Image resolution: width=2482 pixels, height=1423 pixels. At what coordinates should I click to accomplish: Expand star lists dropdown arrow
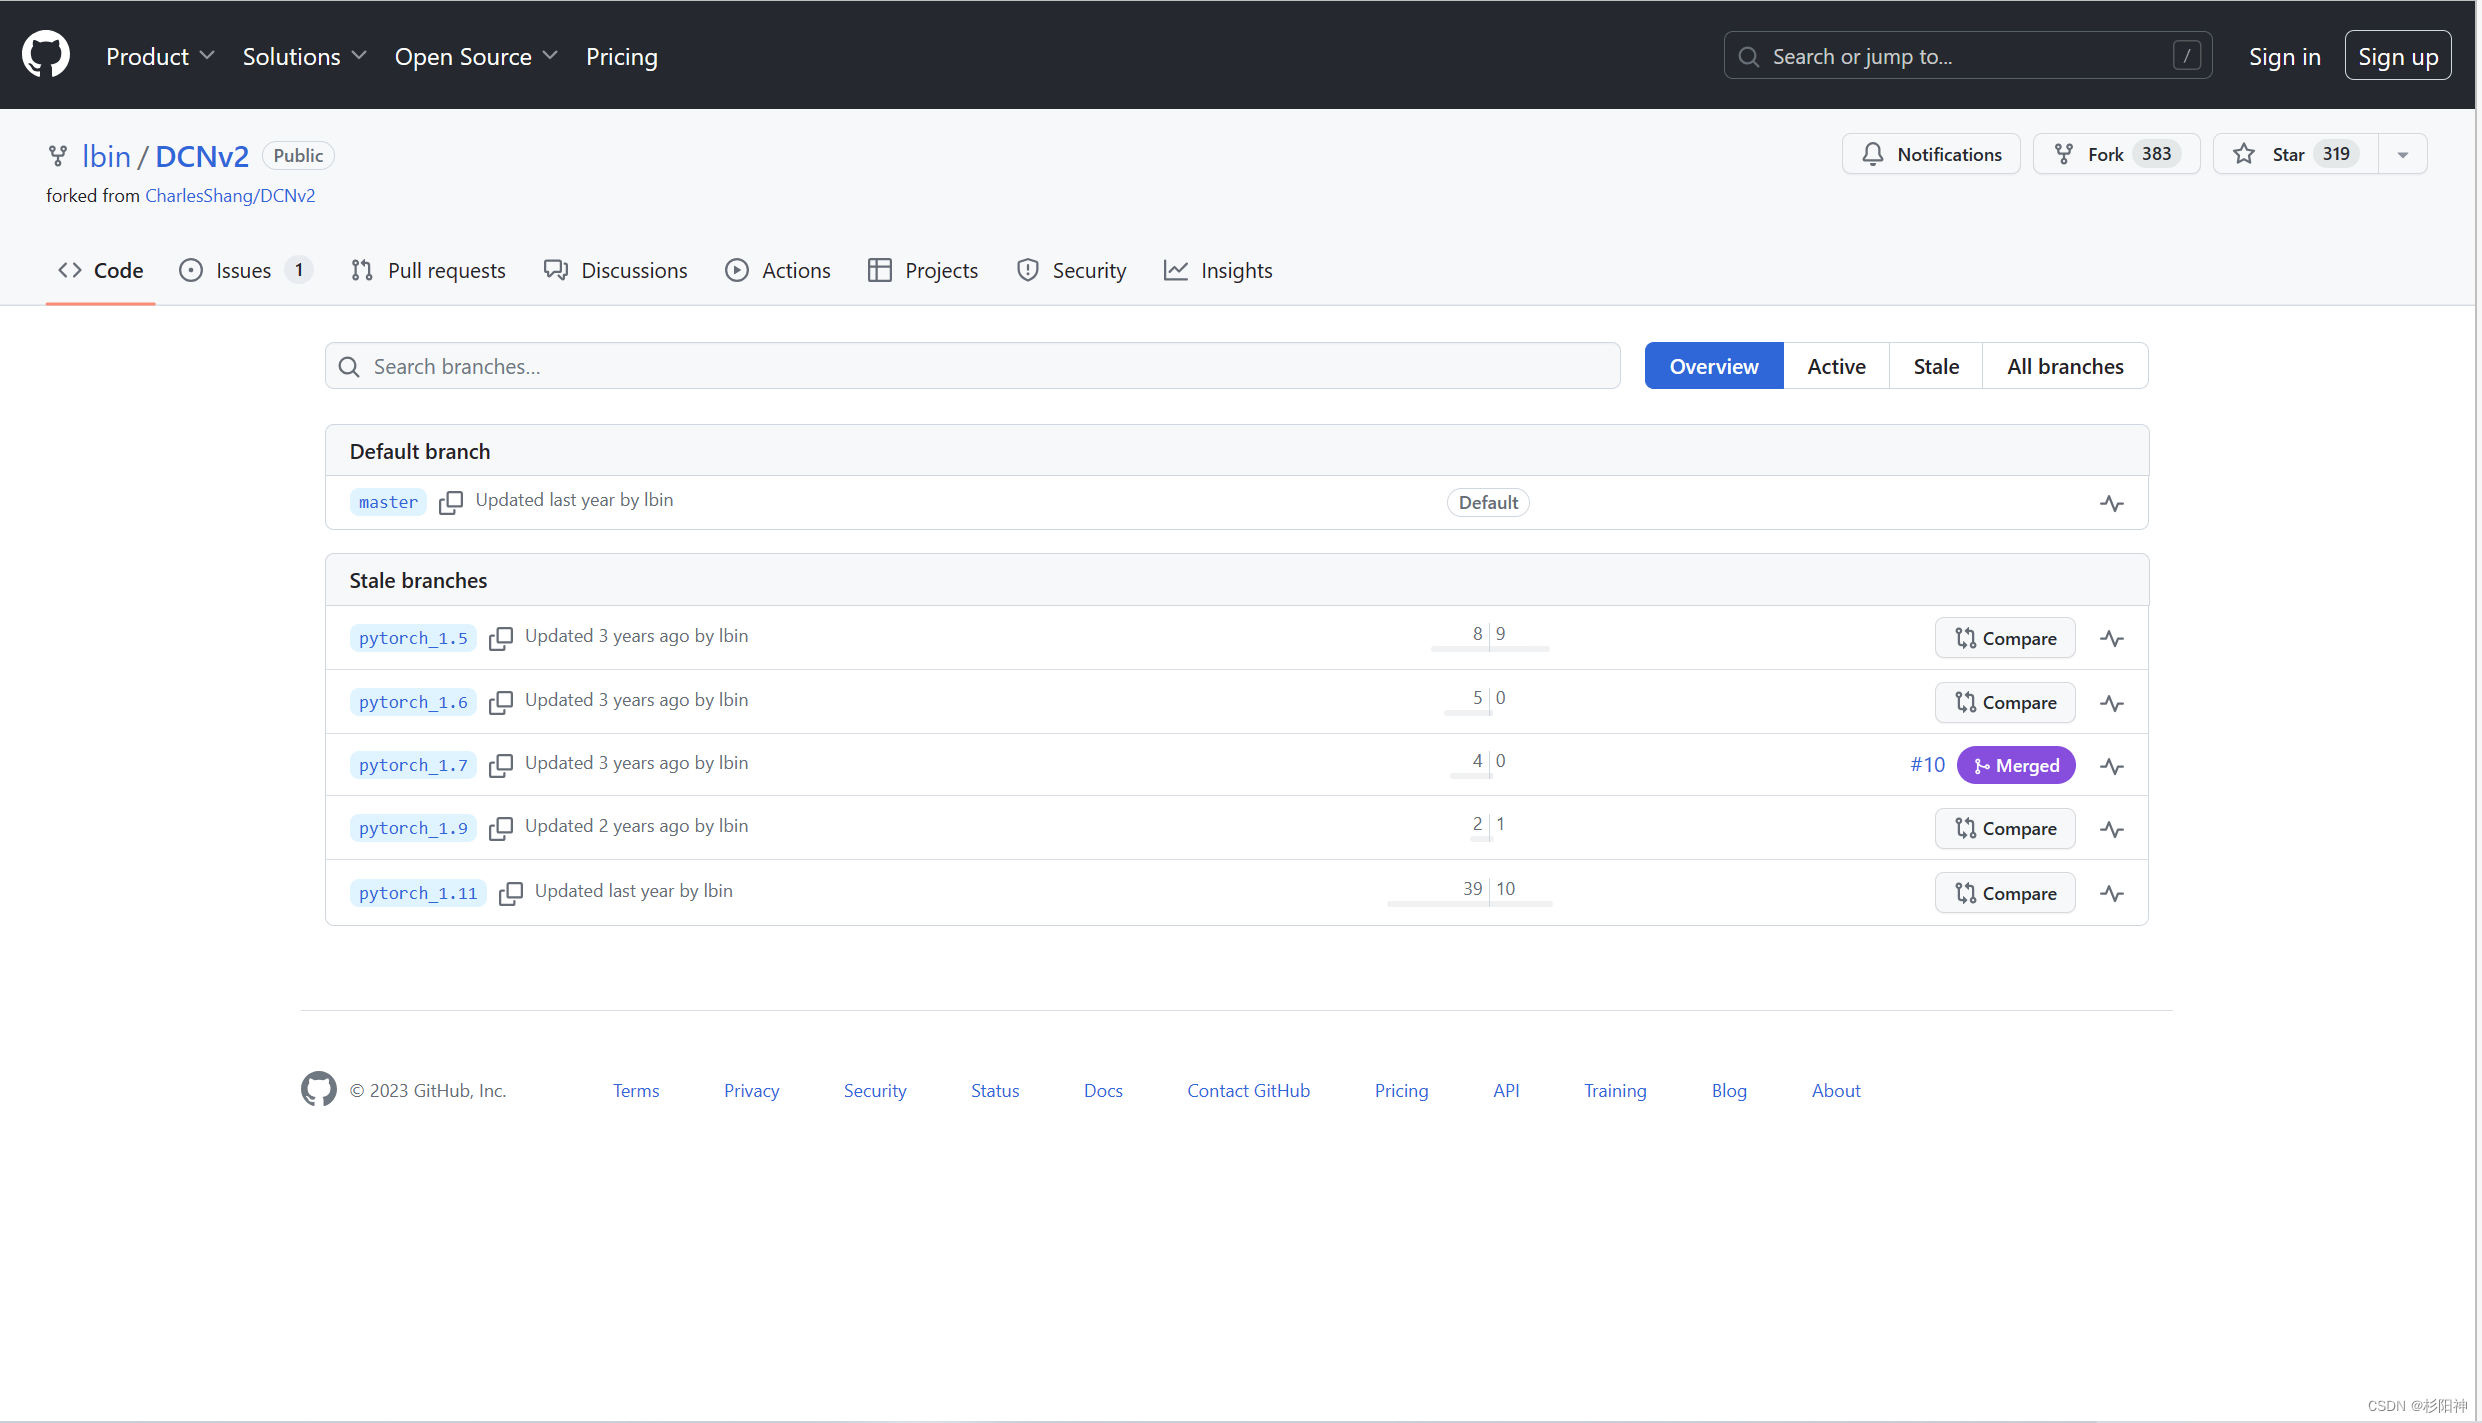click(x=2402, y=154)
